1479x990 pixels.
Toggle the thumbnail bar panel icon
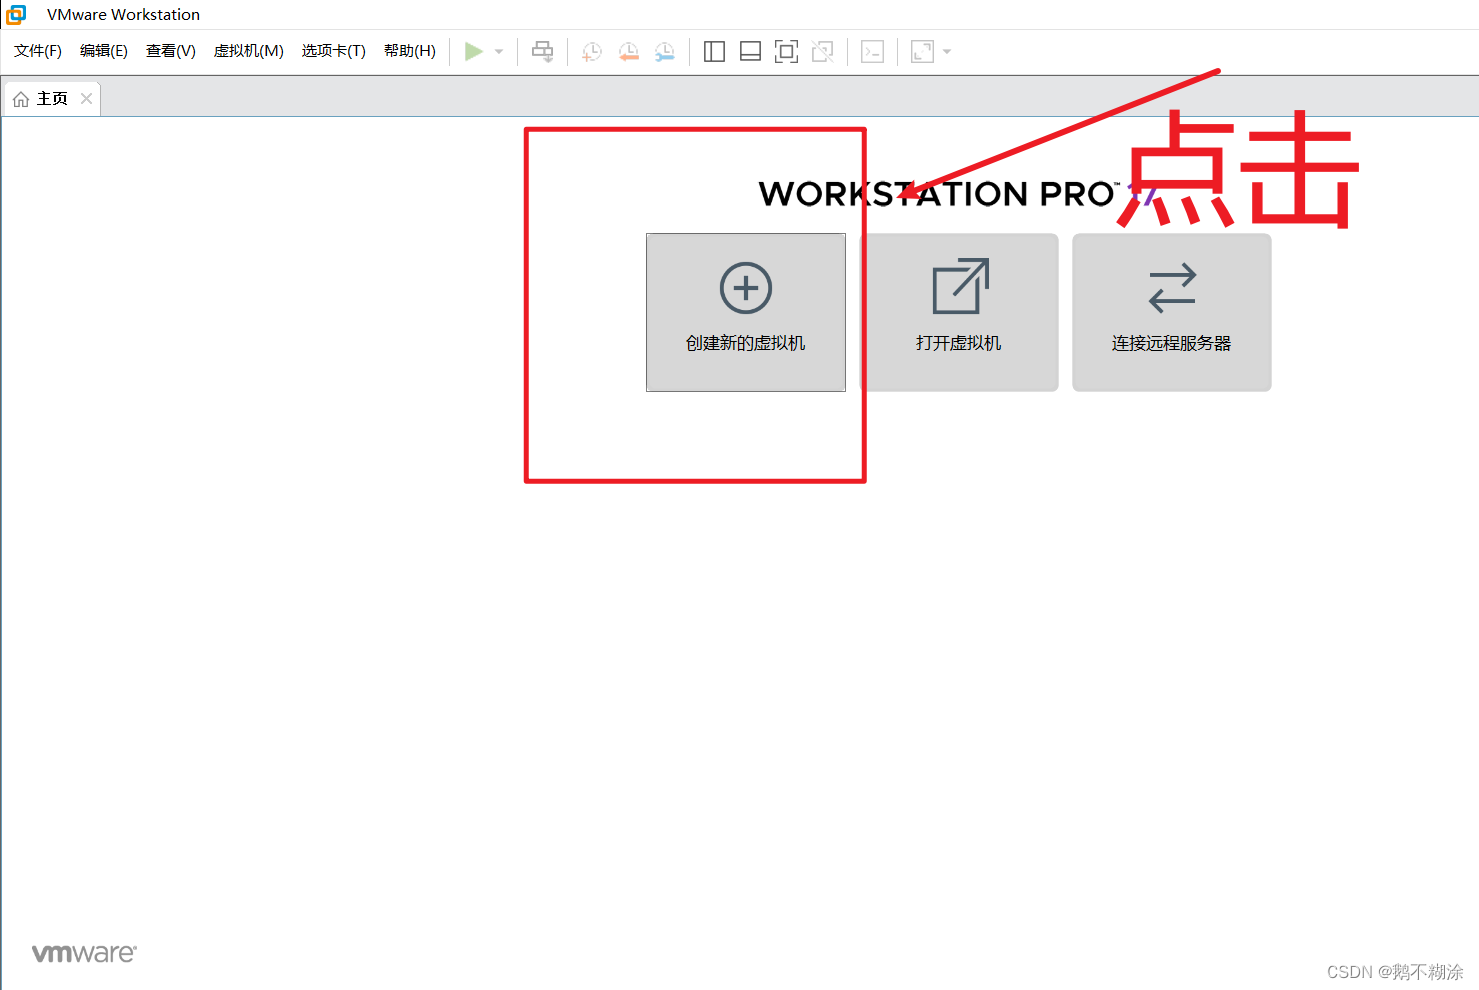750,52
